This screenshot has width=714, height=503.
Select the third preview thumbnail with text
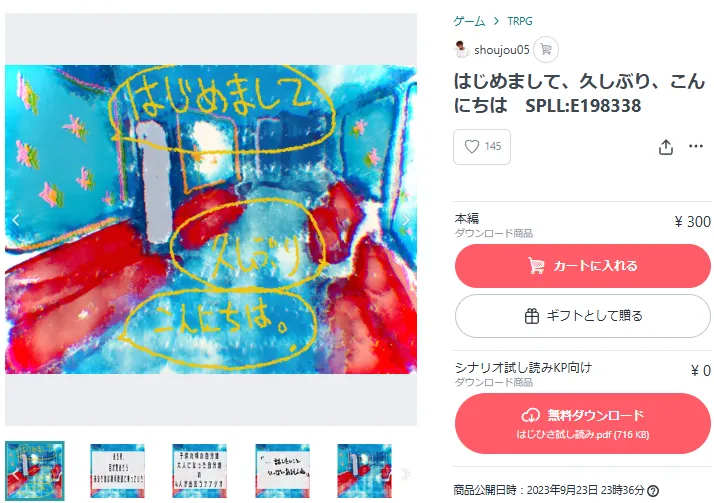tap(199, 471)
